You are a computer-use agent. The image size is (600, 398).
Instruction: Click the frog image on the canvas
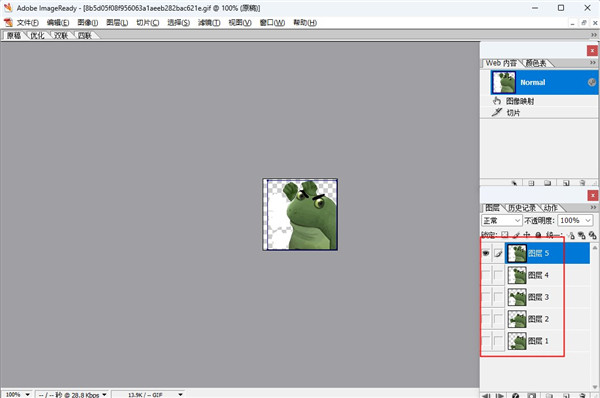coord(300,214)
